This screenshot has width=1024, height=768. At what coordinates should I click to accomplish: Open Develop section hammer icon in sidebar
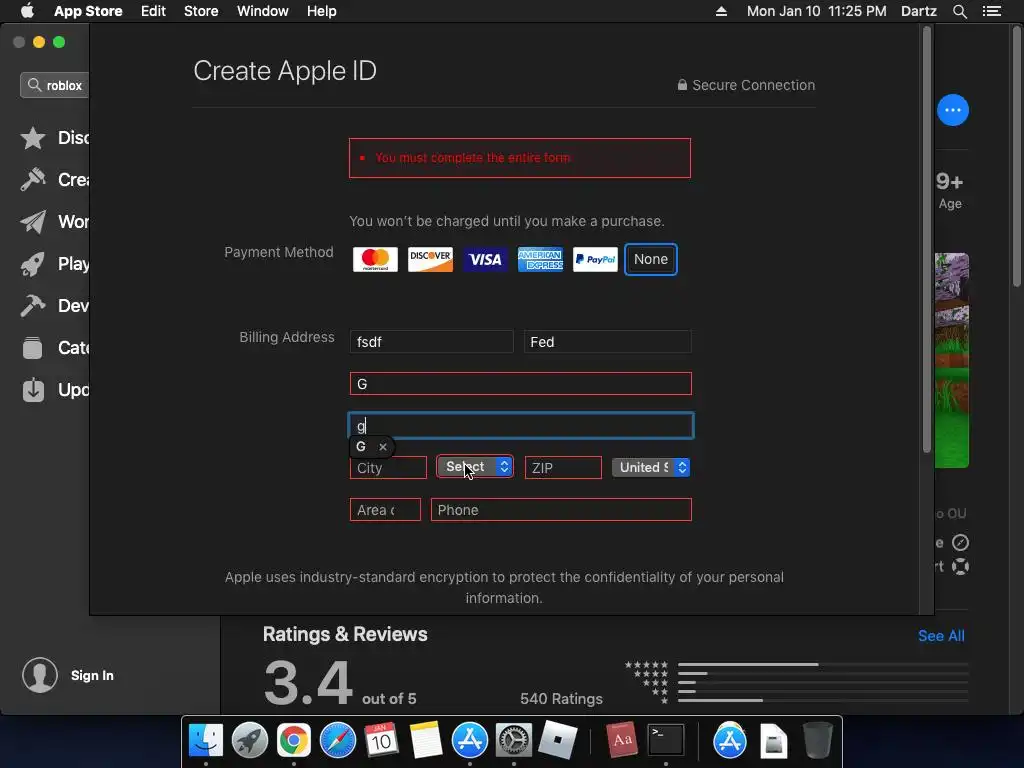coord(33,306)
